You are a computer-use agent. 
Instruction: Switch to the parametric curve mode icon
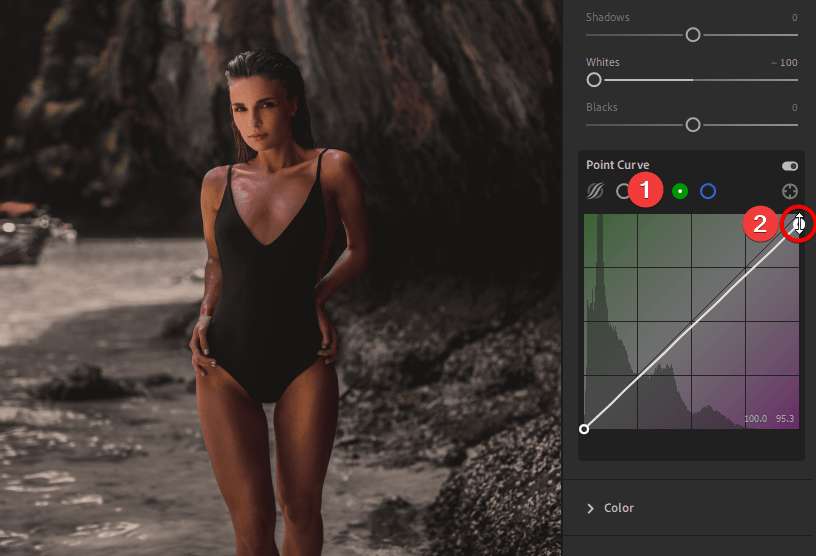[595, 191]
